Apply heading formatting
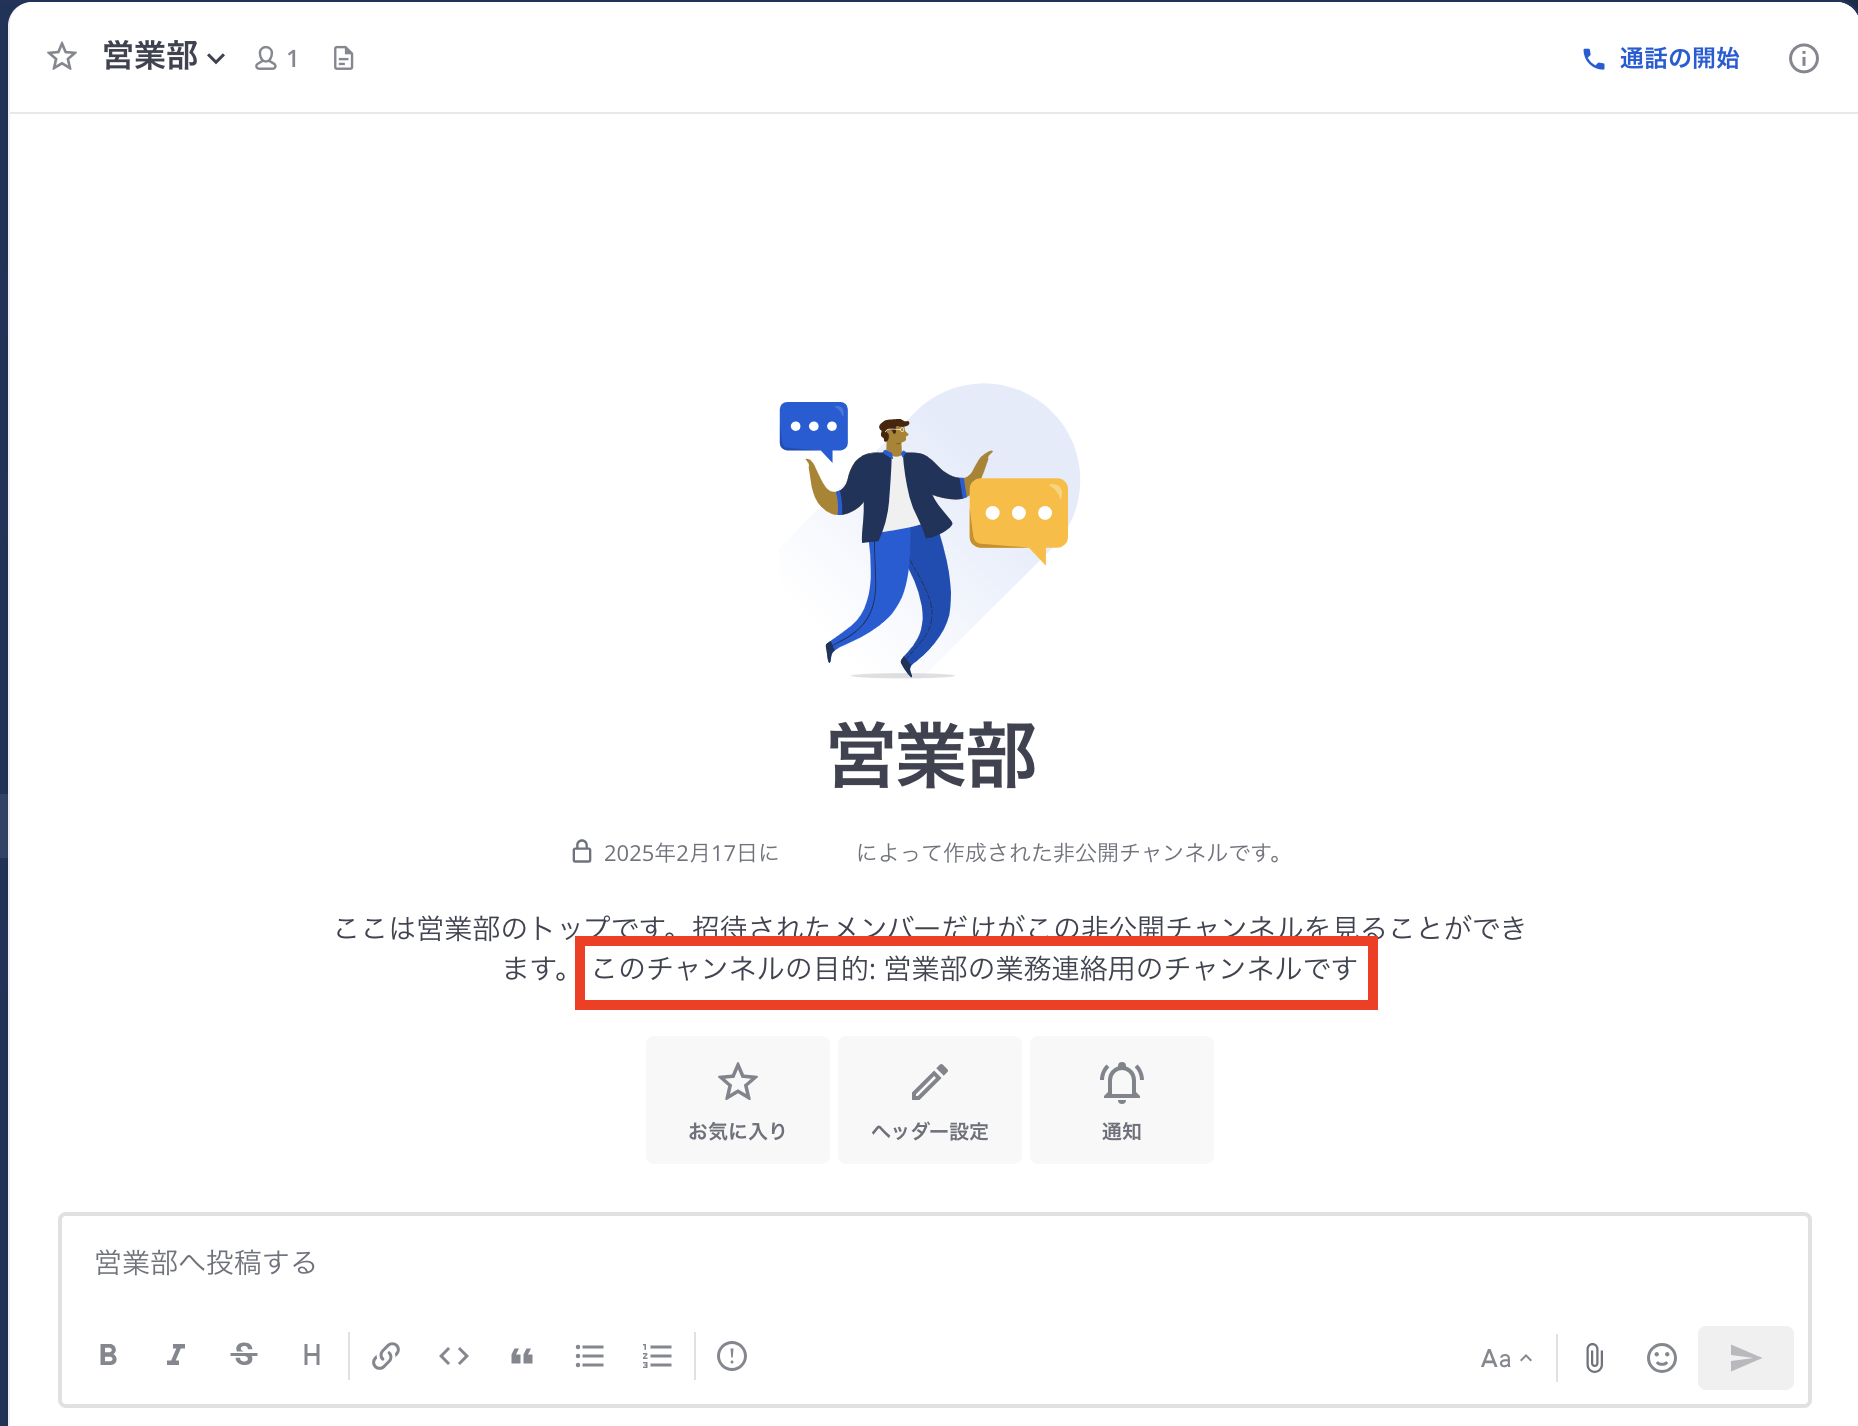 [312, 1355]
